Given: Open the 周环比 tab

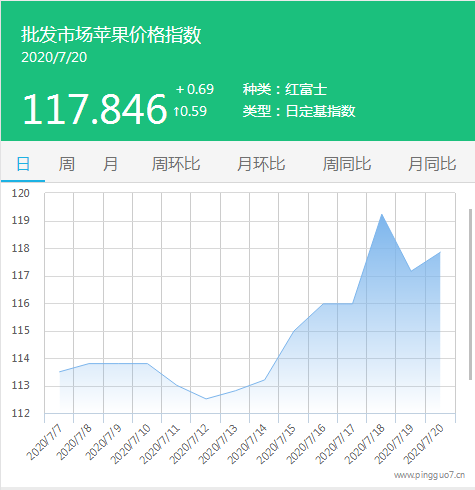Looking at the screenshot, I should [176, 164].
